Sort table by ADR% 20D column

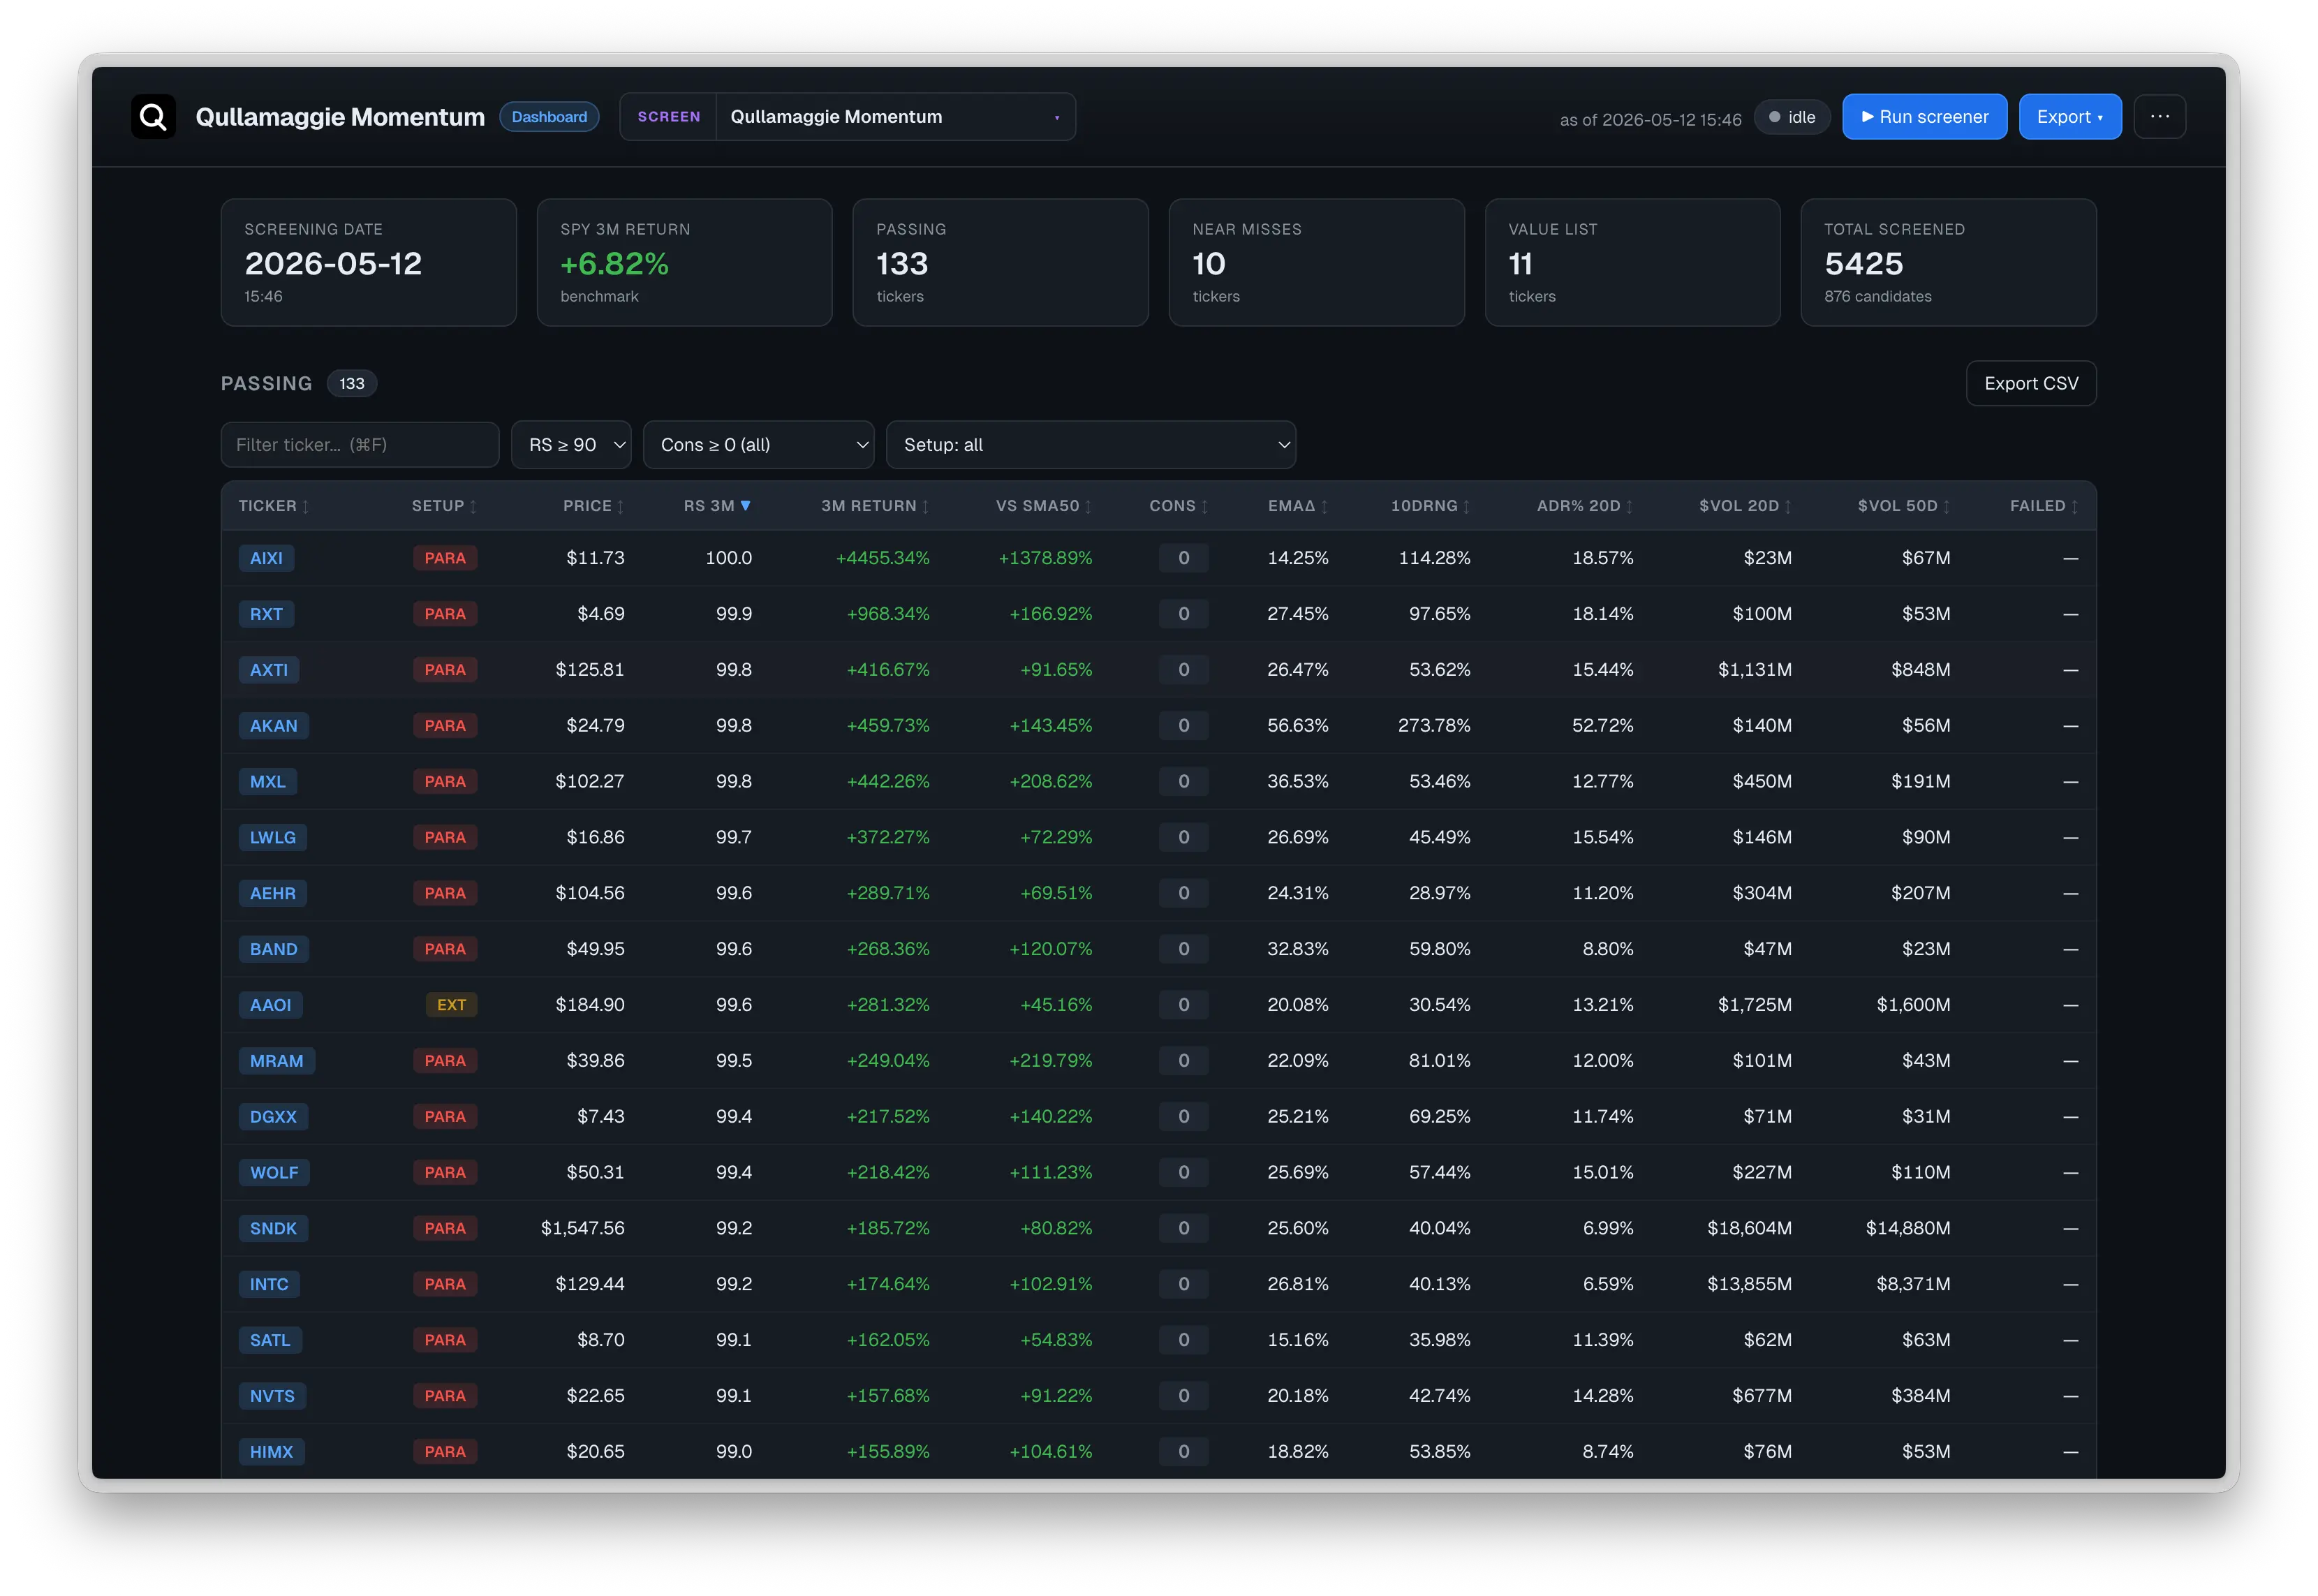coord(1584,506)
